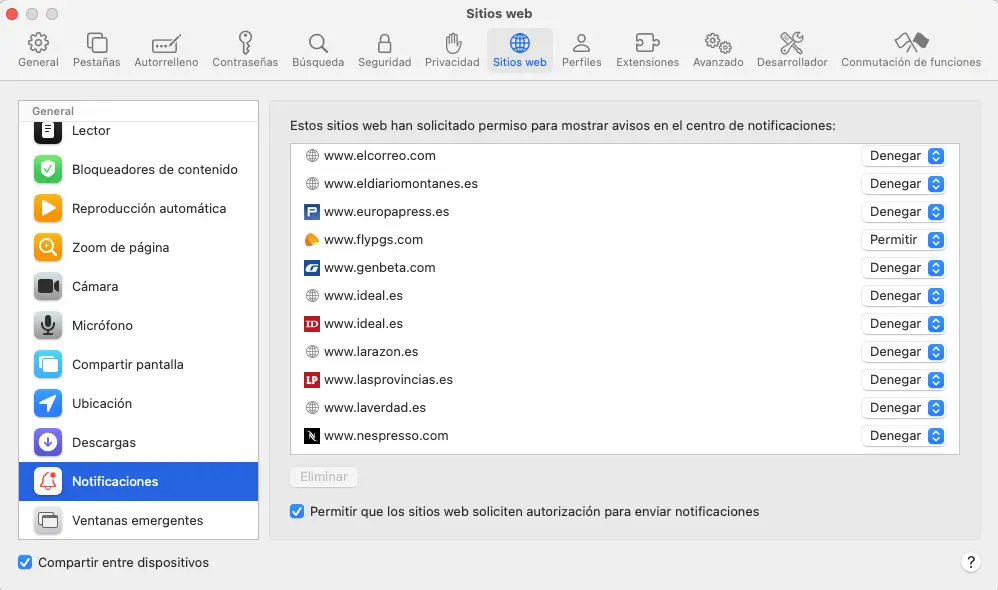Open the Búsqueda magnifier icon
This screenshot has width=998, height=590.
point(318,43)
